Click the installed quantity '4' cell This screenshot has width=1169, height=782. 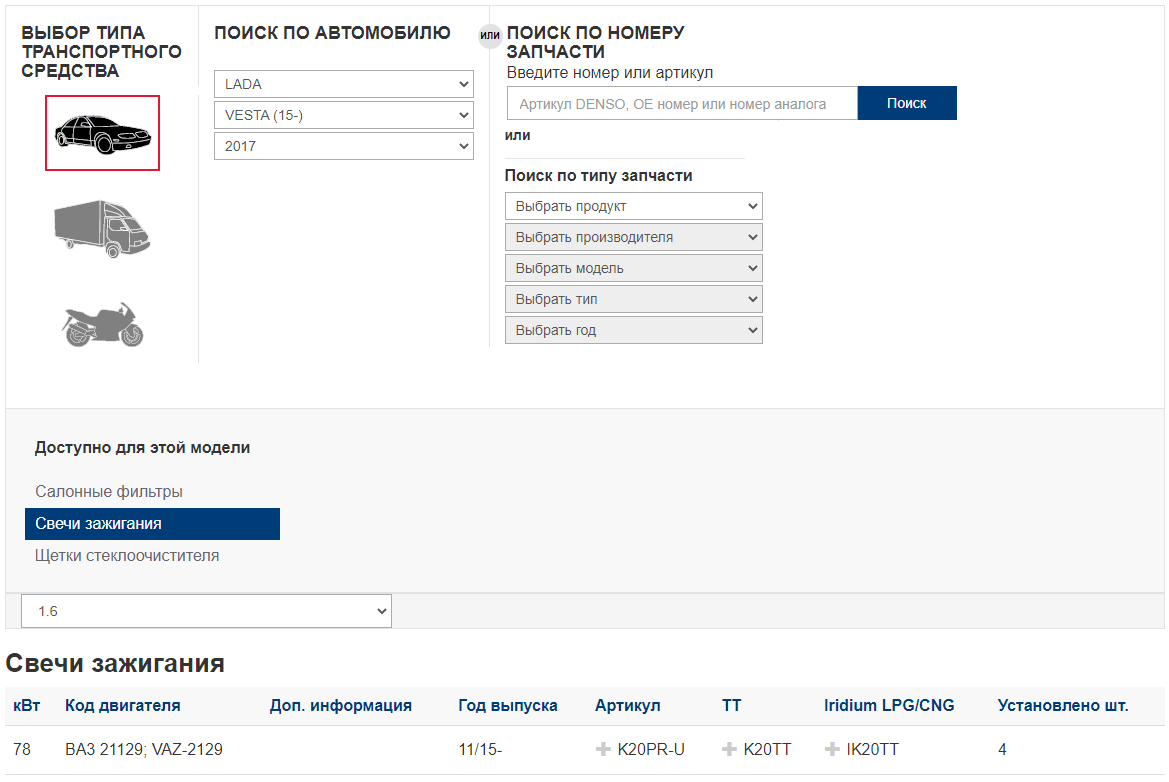coord(1002,749)
